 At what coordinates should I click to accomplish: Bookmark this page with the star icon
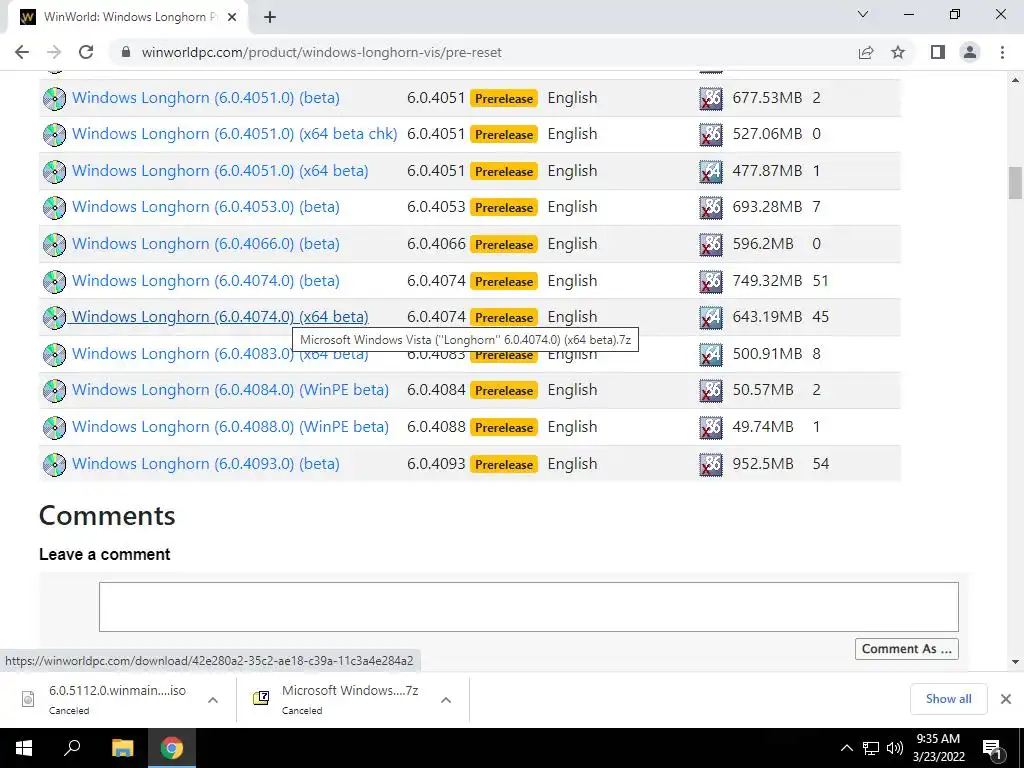(898, 52)
